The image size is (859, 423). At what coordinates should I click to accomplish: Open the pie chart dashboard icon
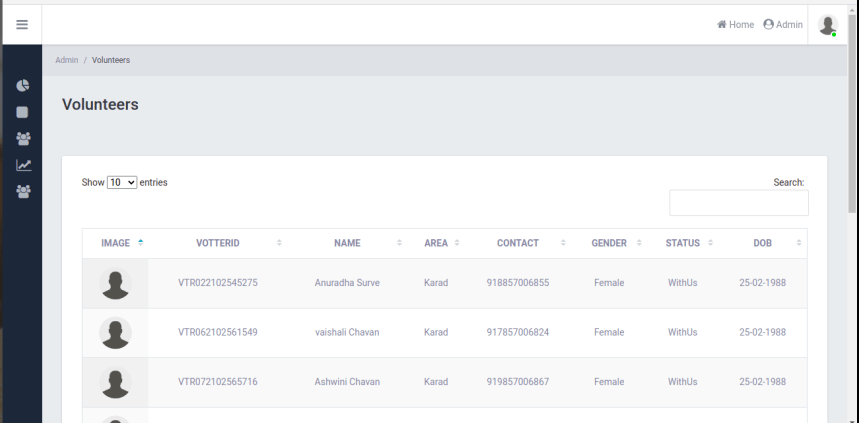tap(22, 86)
